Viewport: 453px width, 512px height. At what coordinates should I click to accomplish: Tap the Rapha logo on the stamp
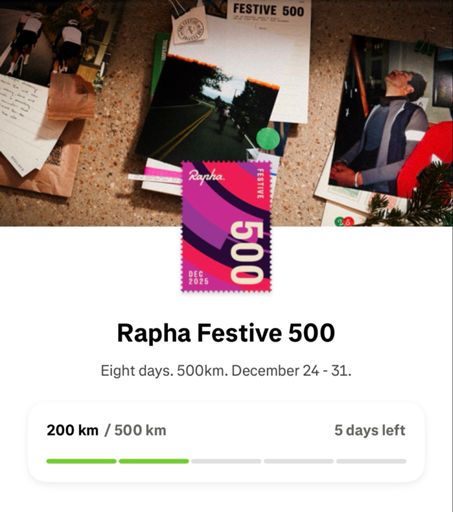[x=206, y=176]
